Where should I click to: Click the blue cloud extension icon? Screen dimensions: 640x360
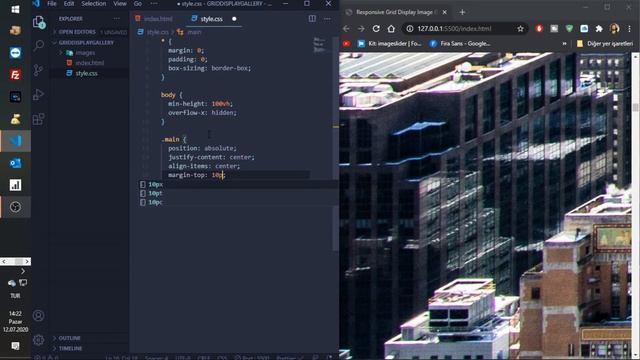click(584, 29)
